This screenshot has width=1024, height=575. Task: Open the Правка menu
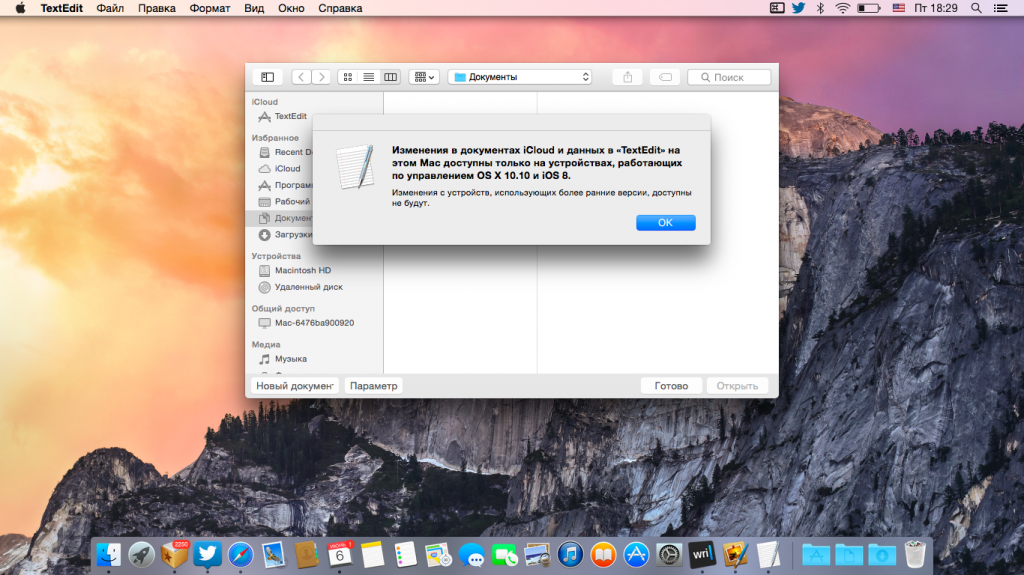click(x=157, y=8)
